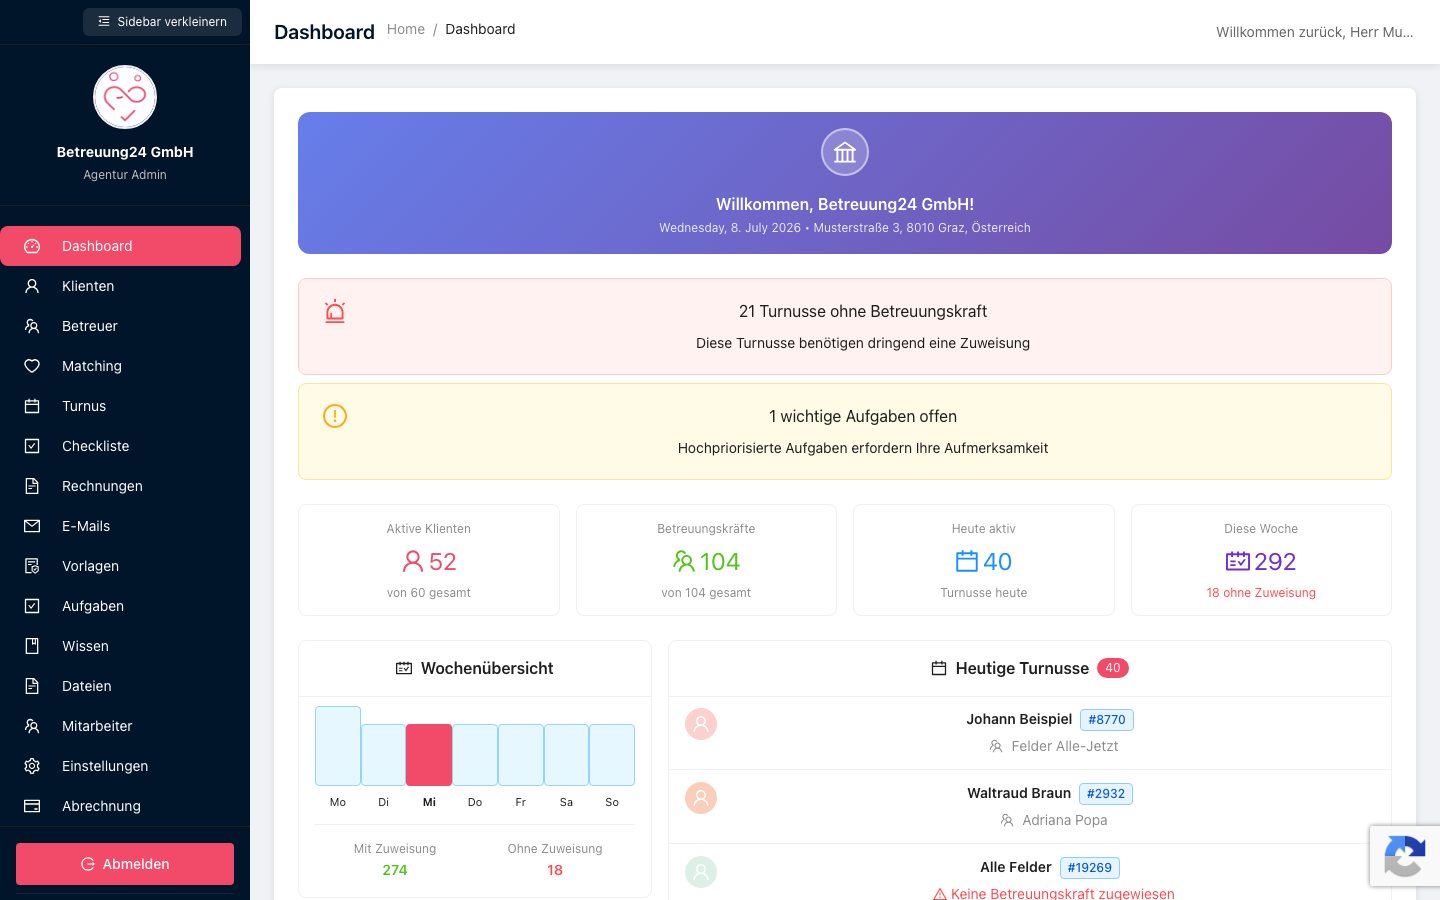Click the Vorlagen template icon
The height and width of the screenshot is (900, 1440).
pyautogui.click(x=32, y=566)
